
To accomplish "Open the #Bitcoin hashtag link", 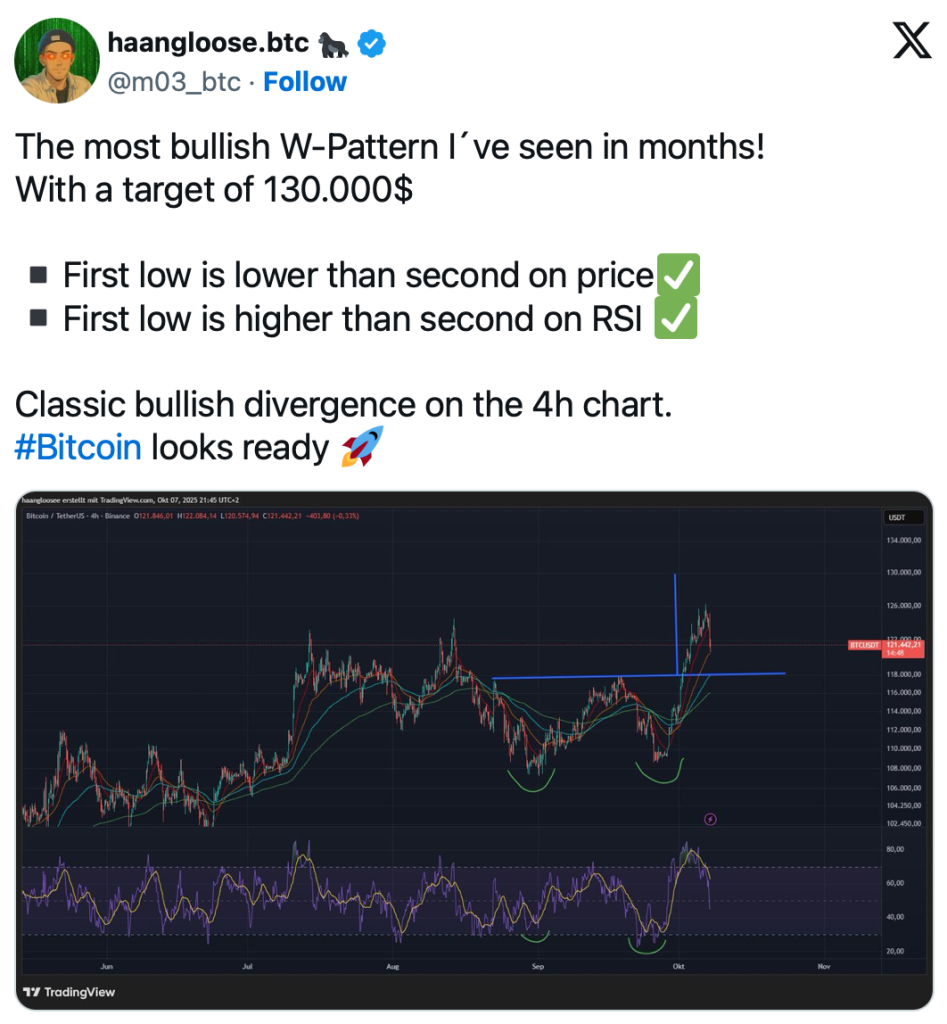I will [78, 447].
